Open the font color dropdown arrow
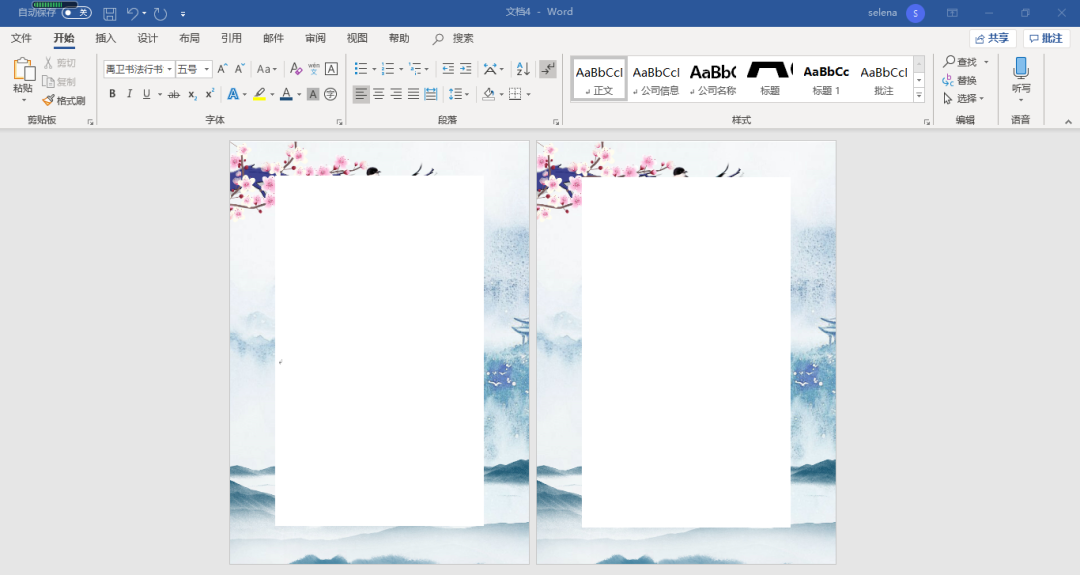Viewport: 1080px width, 575px height. (x=299, y=94)
